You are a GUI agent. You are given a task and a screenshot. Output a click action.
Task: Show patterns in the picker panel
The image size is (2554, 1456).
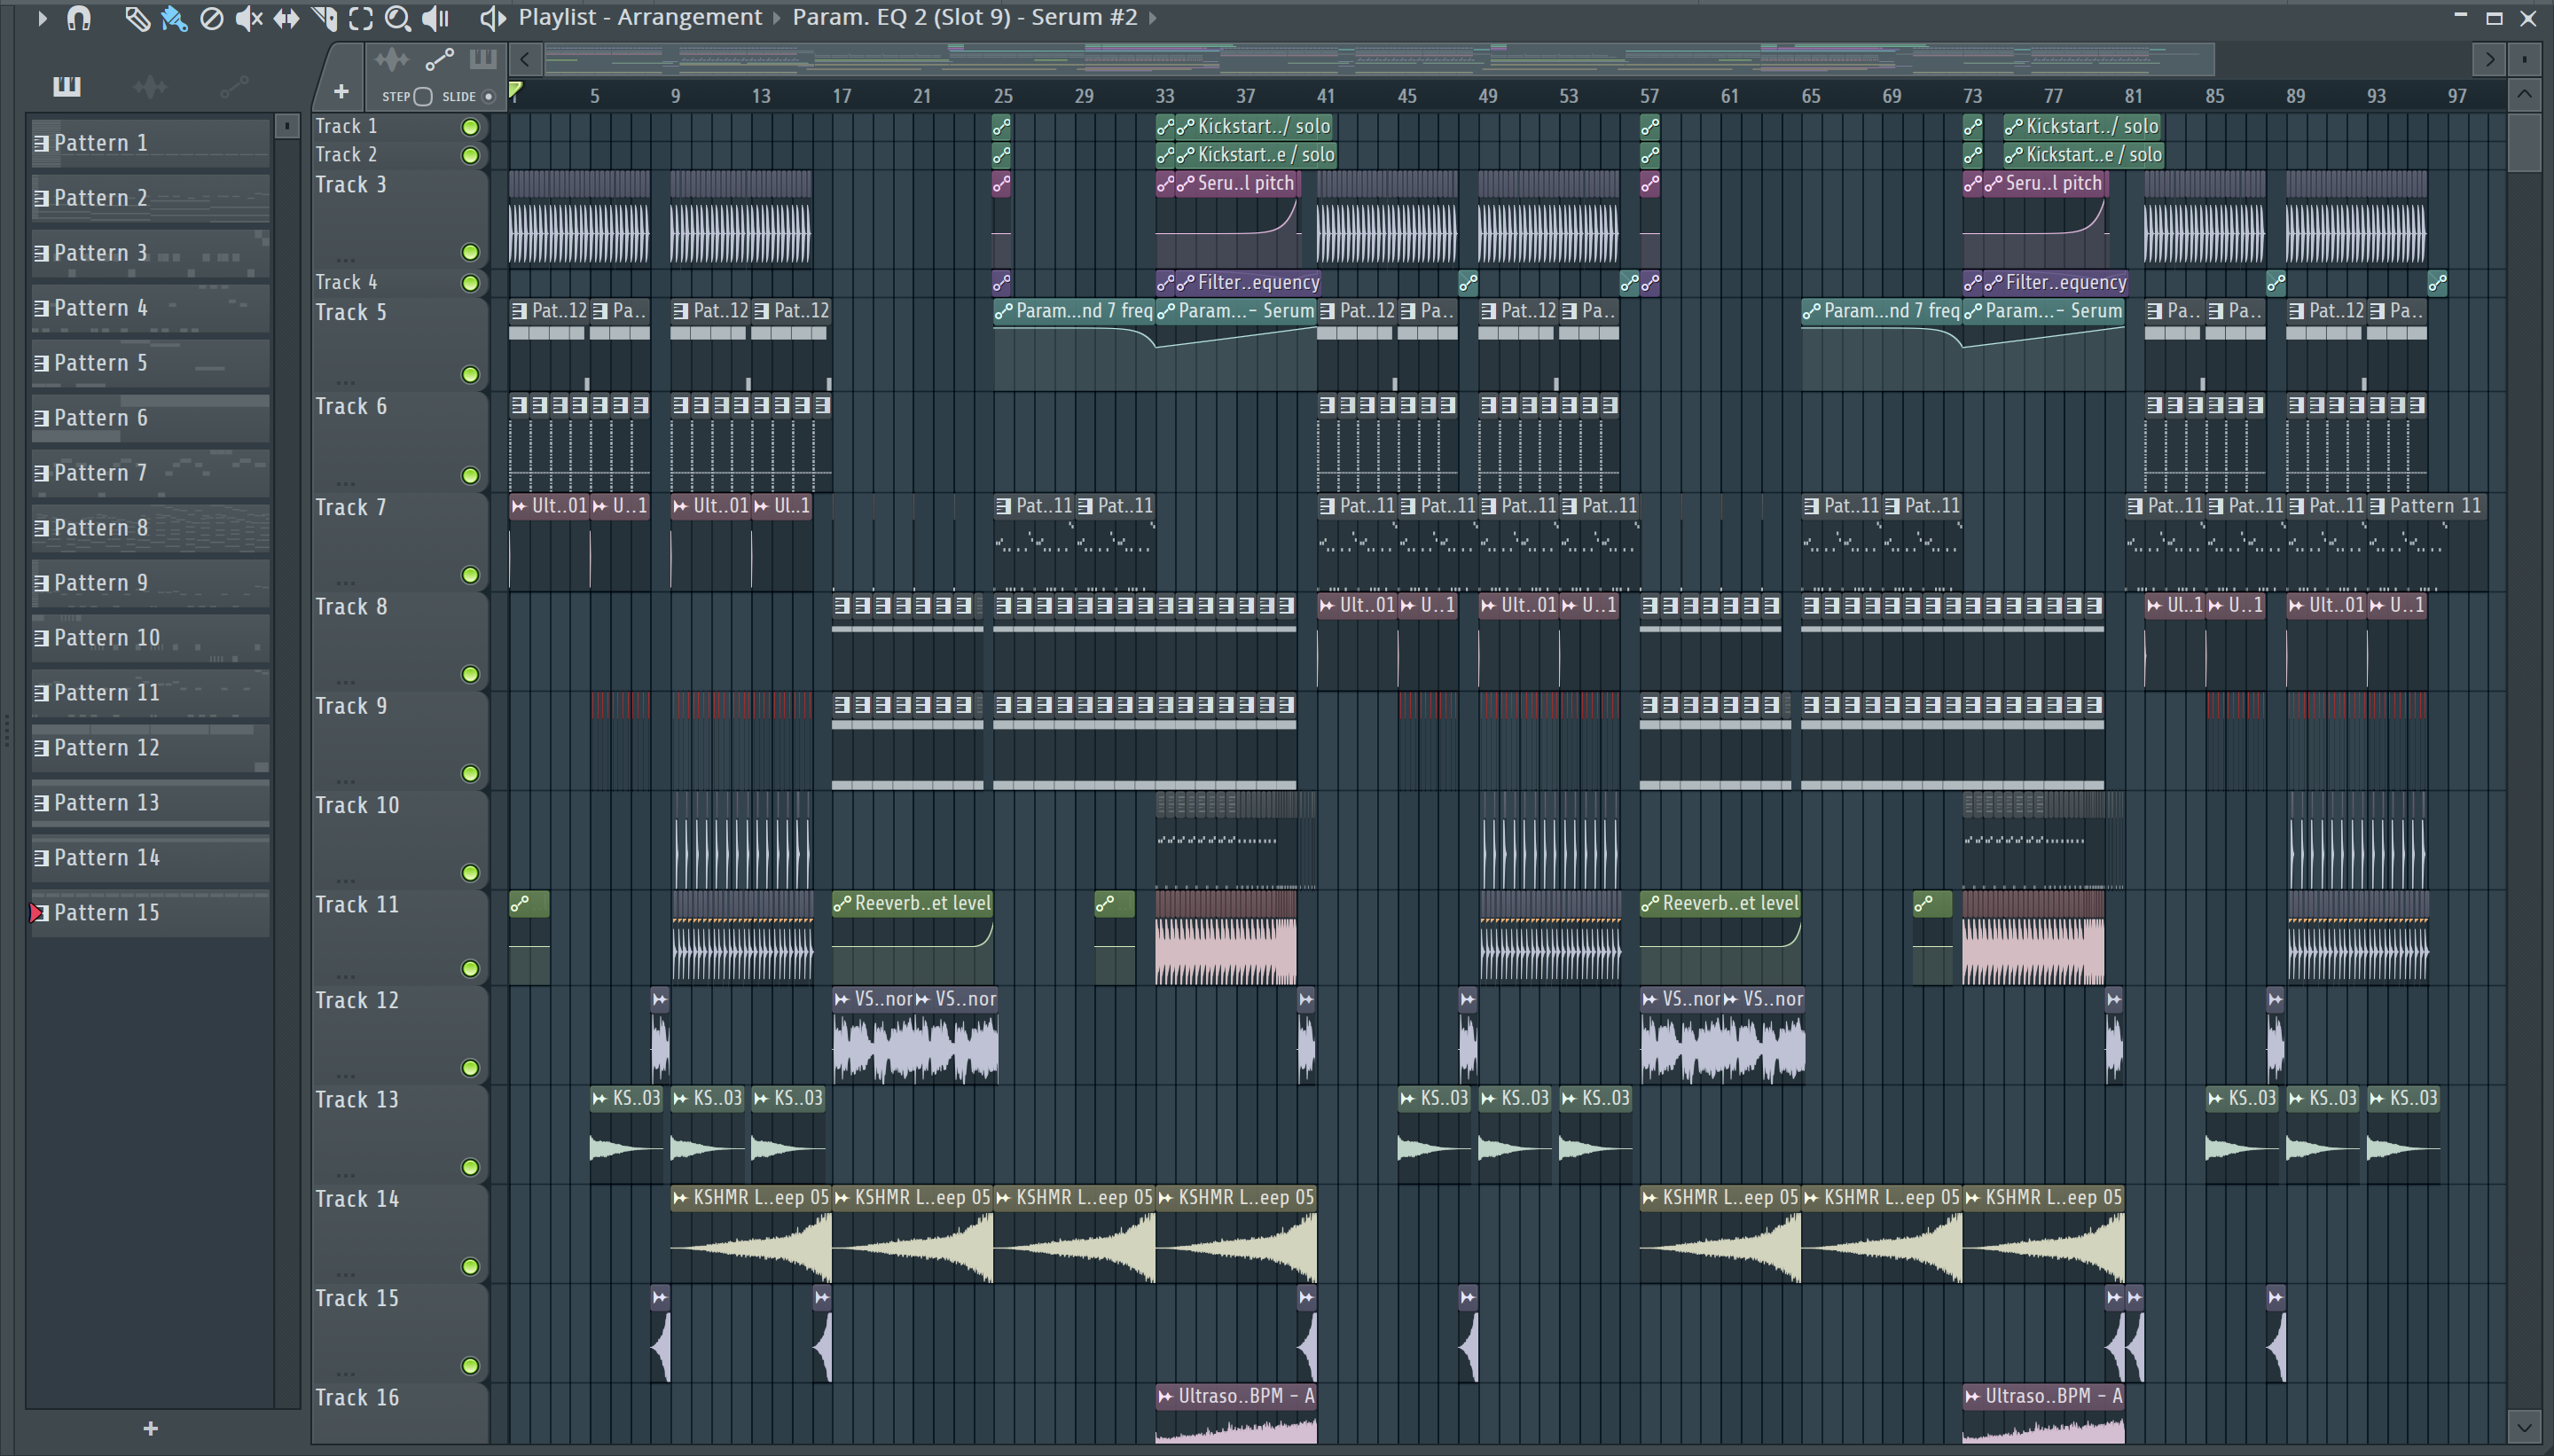tap(66, 87)
